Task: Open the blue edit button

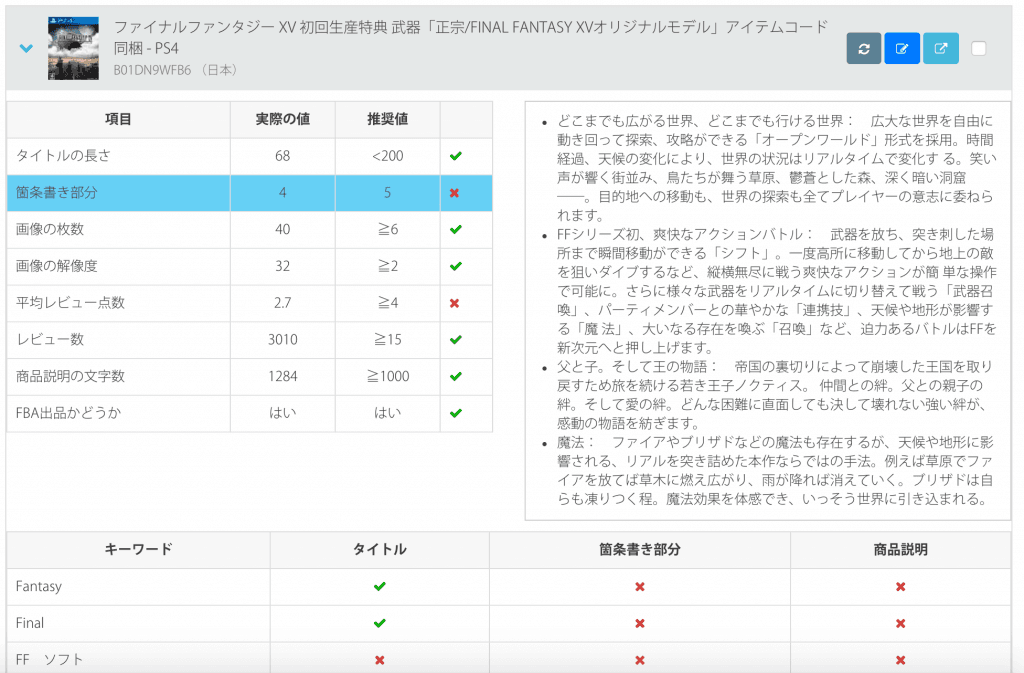Action: (x=902, y=48)
